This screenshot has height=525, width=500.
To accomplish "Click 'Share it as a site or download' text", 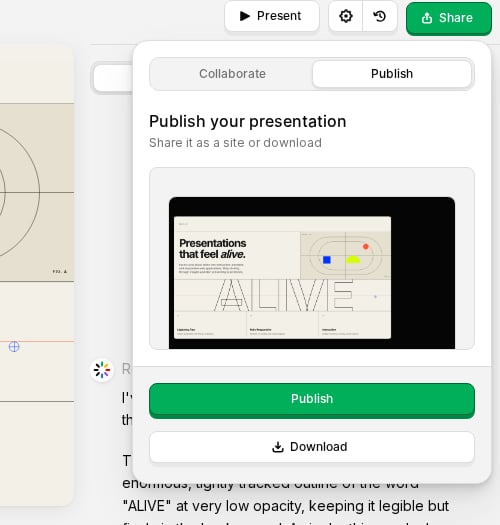I will tap(235, 143).
